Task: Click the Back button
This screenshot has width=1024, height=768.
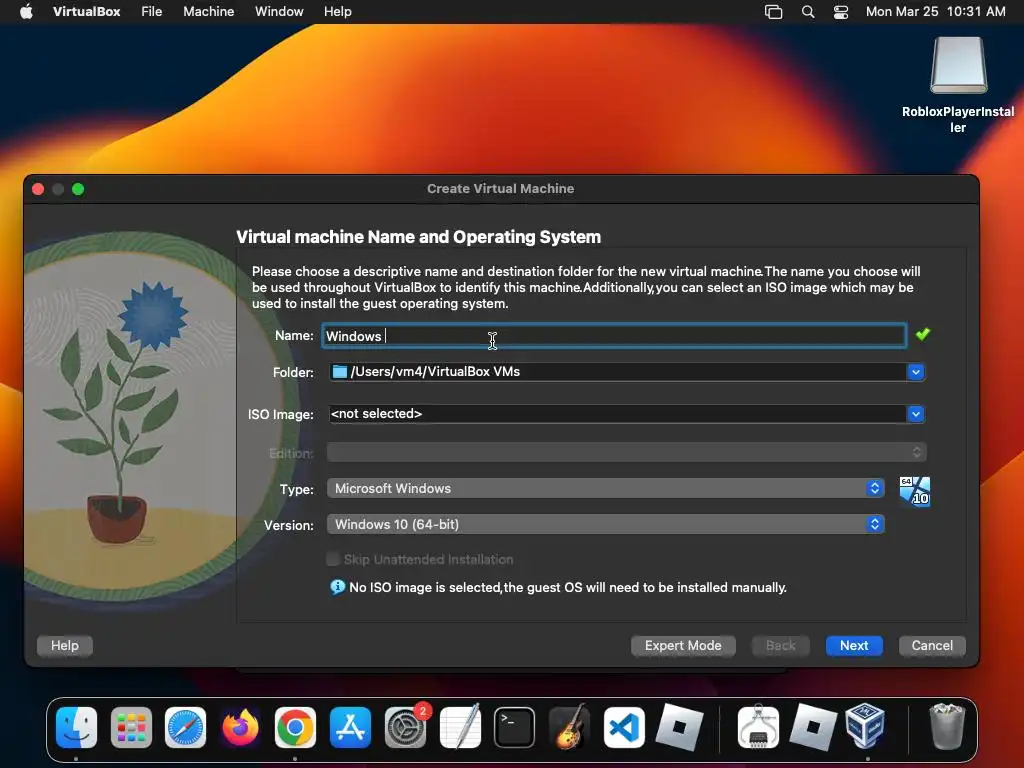Action: click(780, 645)
